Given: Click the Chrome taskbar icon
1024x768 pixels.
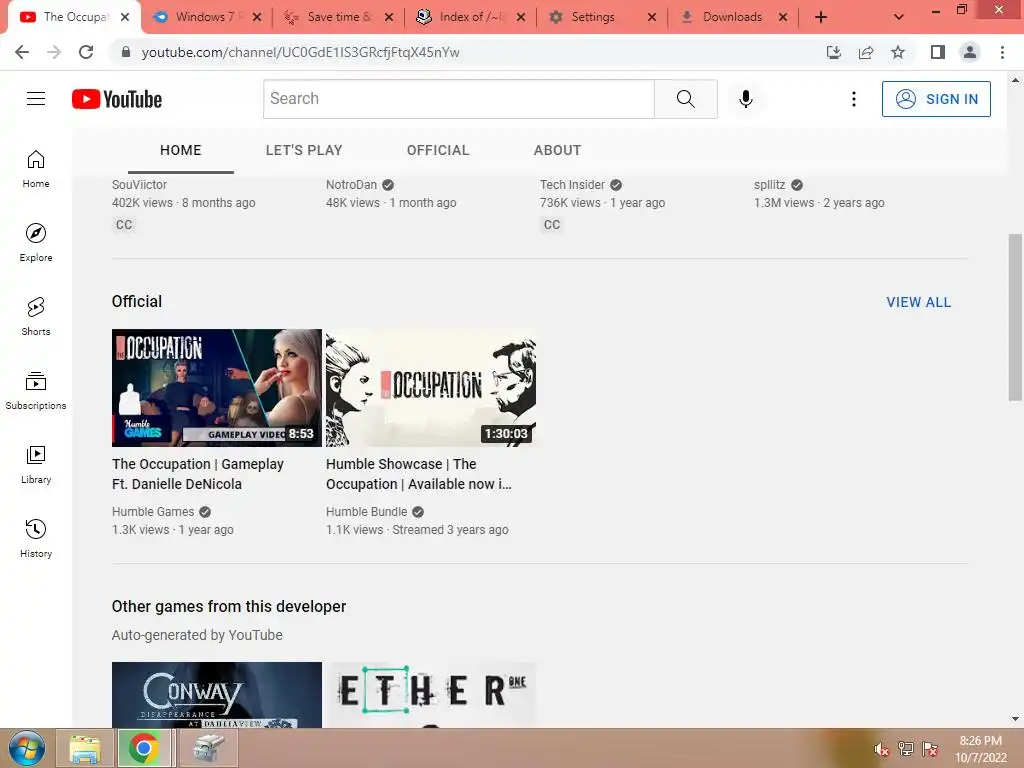Looking at the screenshot, I should click(144, 748).
